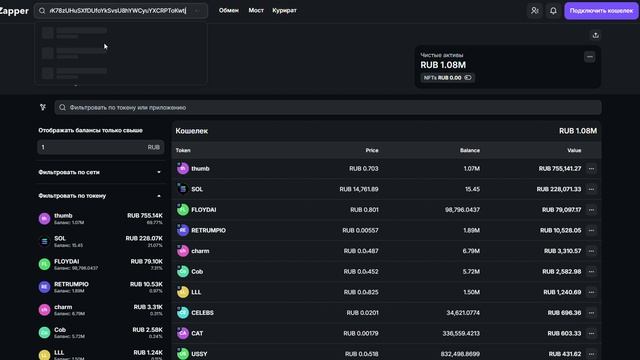Click thumb value RUB 755,141.27
This screenshot has width=640, height=360.
point(560,169)
